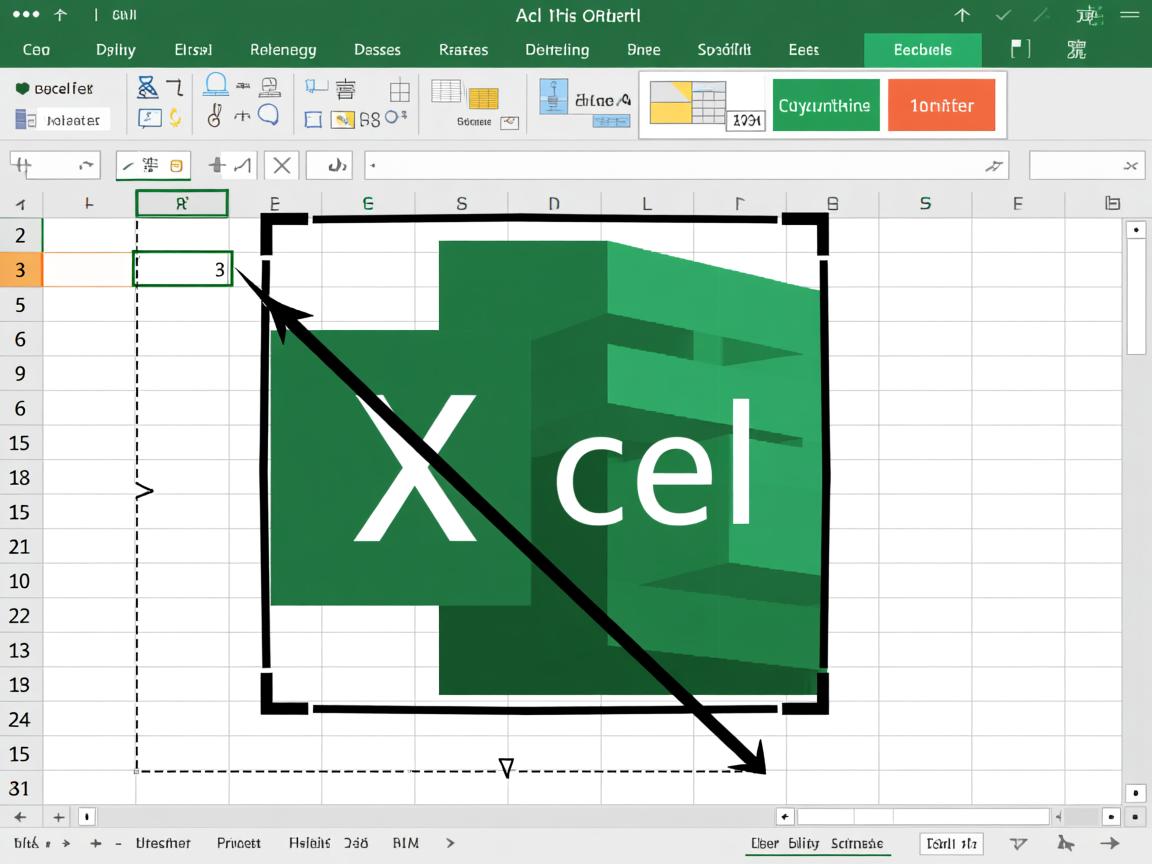Click the highlighted Eecbiels tab button

click(x=922, y=49)
